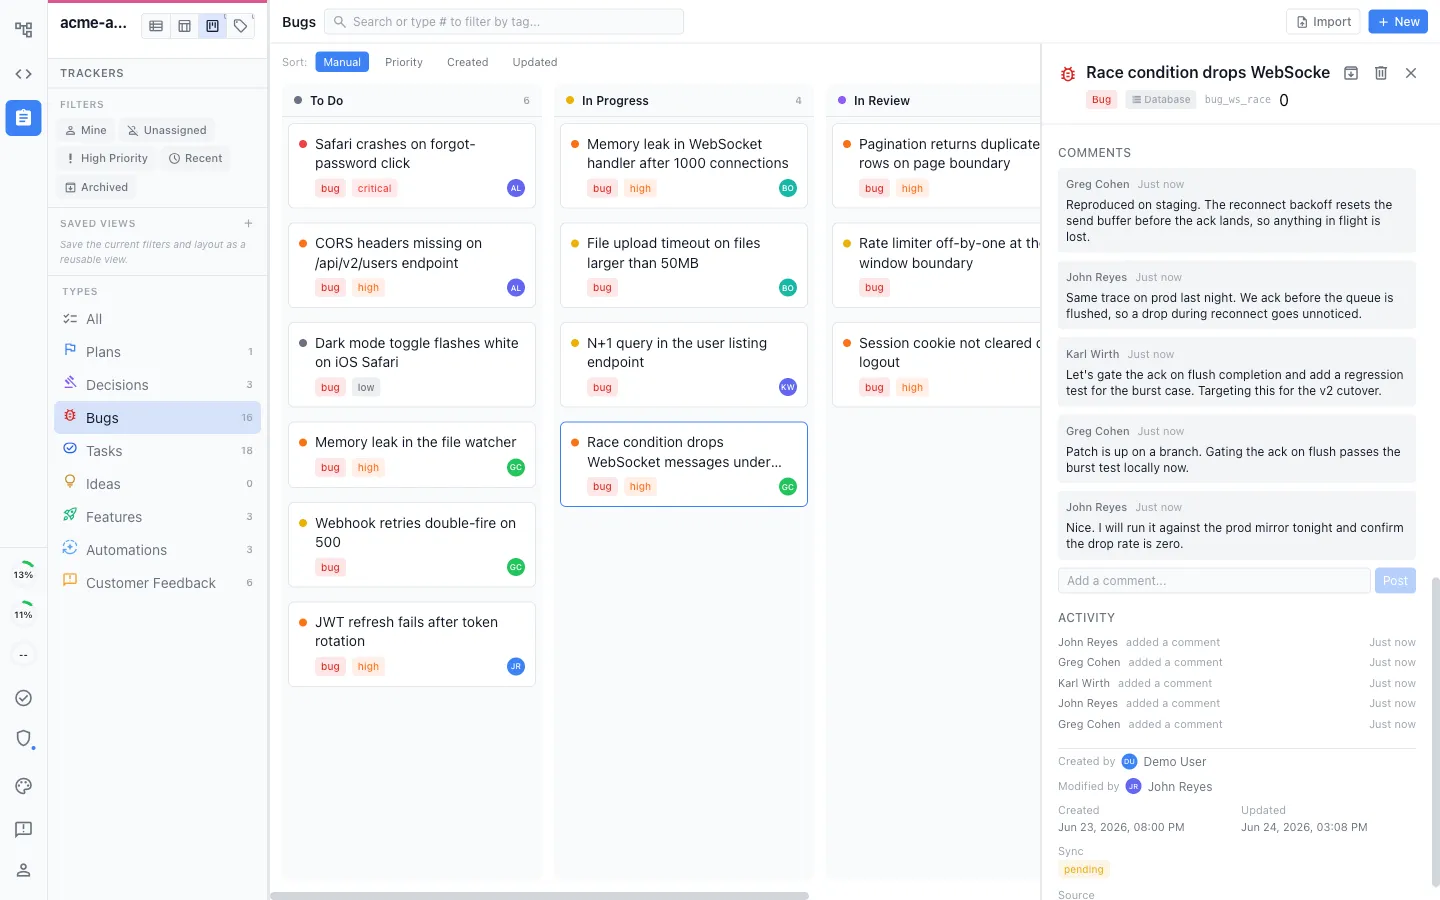Screen dimensions: 1440x900
Task: Open the shield security icon in left rail
Action: tap(23, 738)
